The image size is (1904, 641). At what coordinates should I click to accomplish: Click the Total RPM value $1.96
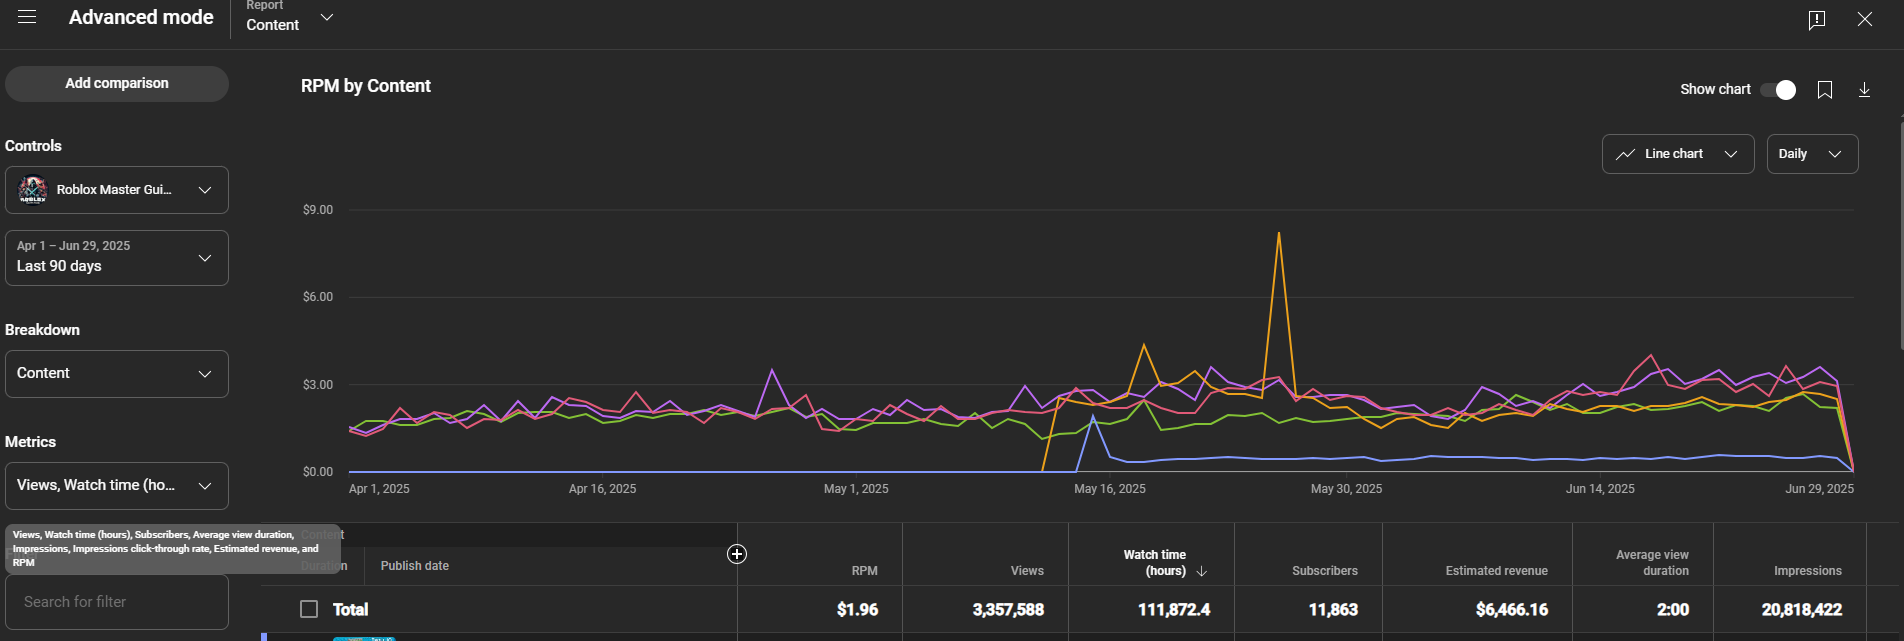tap(857, 610)
